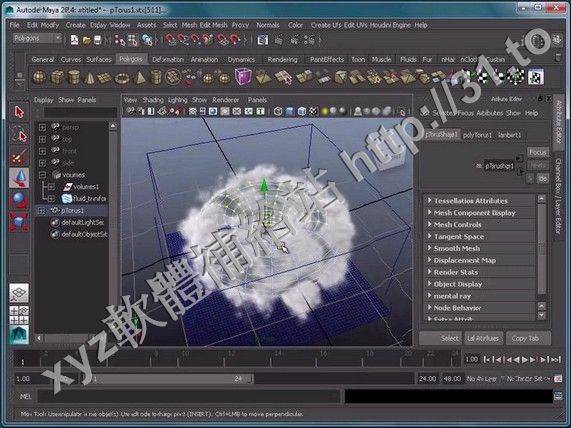The height and width of the screenshot is (428, 571).
Task: Select volumes1 in the outliner
Action: coord(86,186)
